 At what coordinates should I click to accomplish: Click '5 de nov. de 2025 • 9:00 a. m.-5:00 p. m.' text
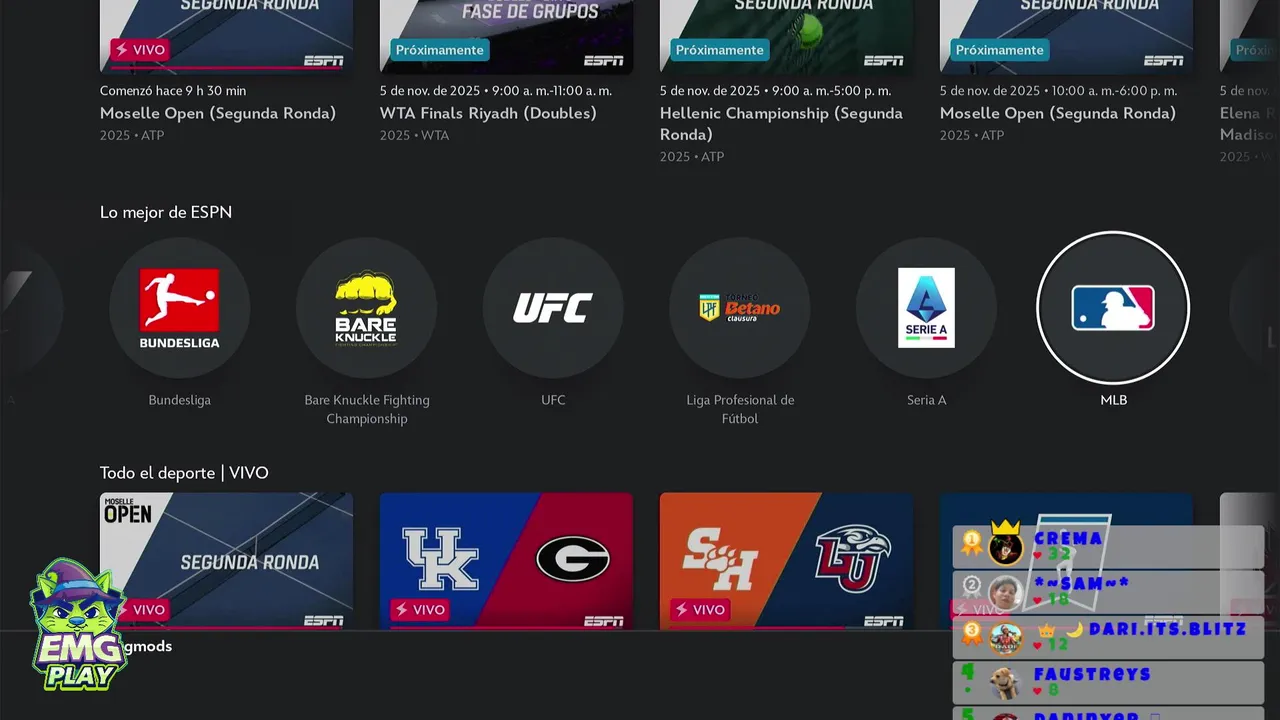pyautogui.click(x=775, y=91)
